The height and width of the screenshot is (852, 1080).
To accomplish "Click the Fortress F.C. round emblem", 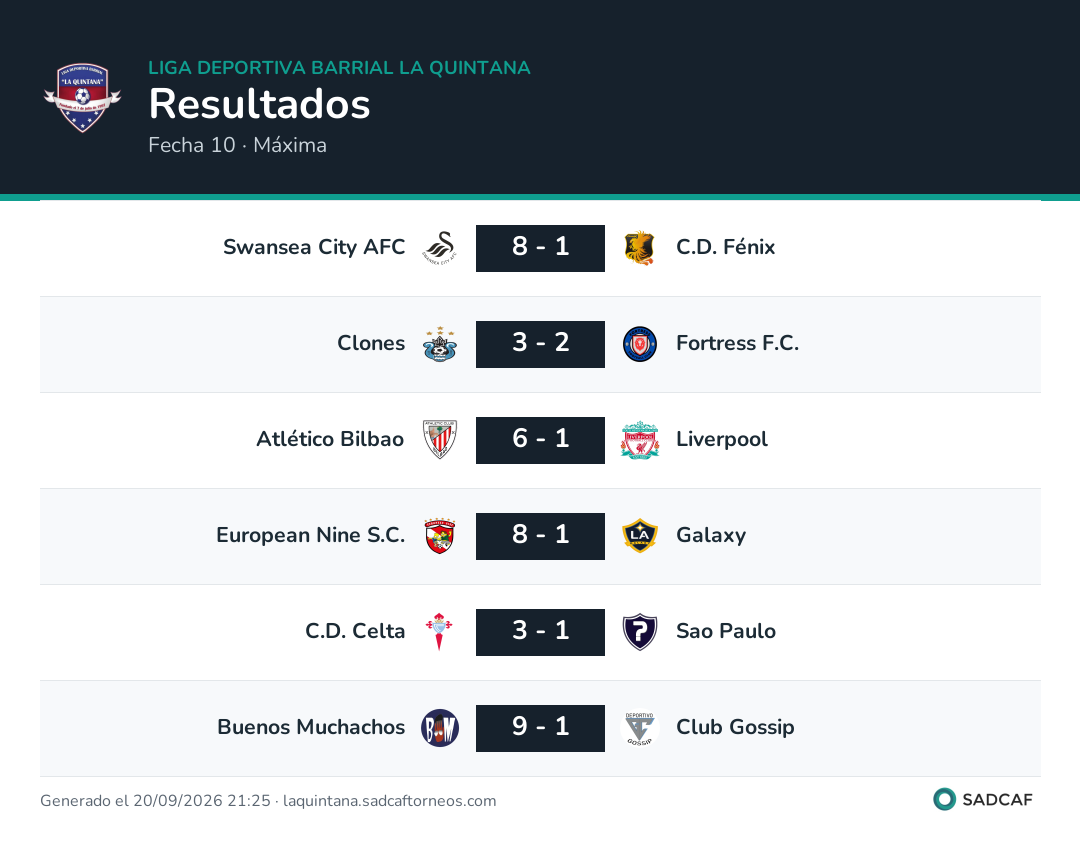I will (x=639, y=344).
